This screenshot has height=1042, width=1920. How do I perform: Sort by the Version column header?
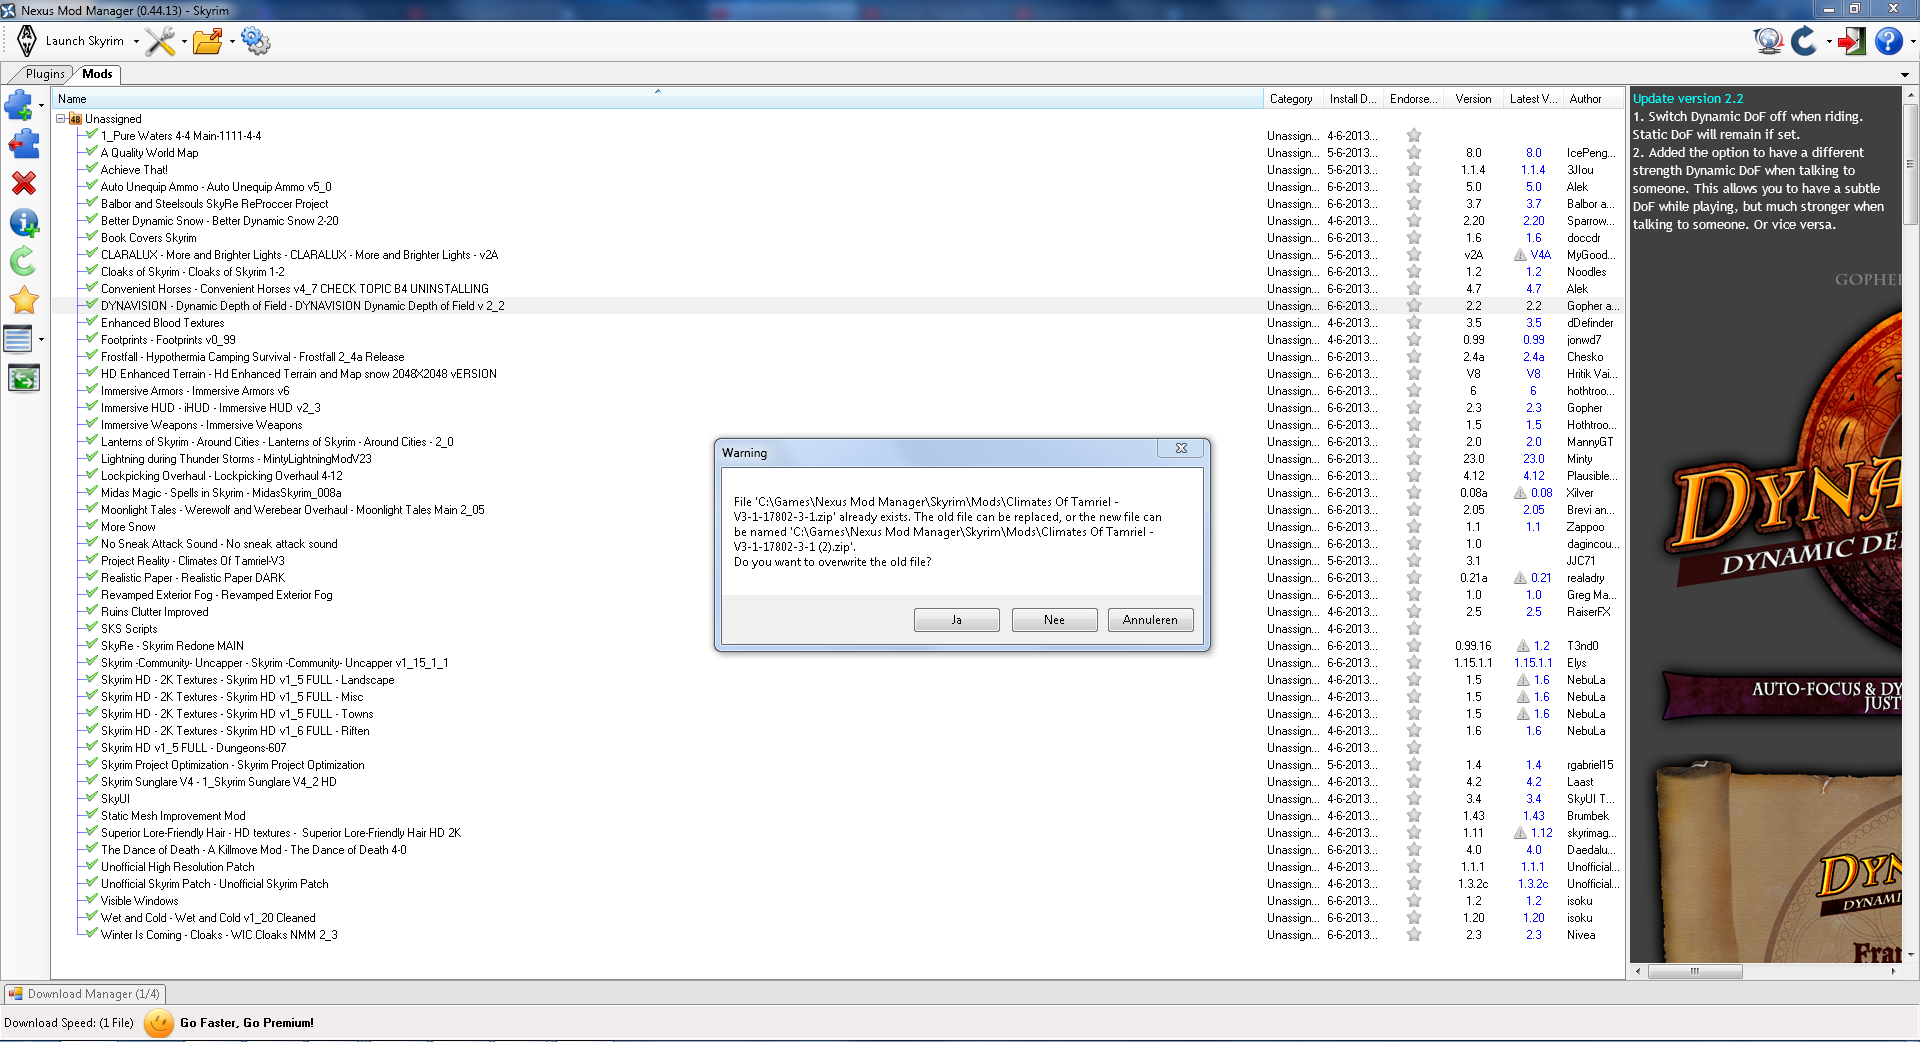click(1475, 99)
